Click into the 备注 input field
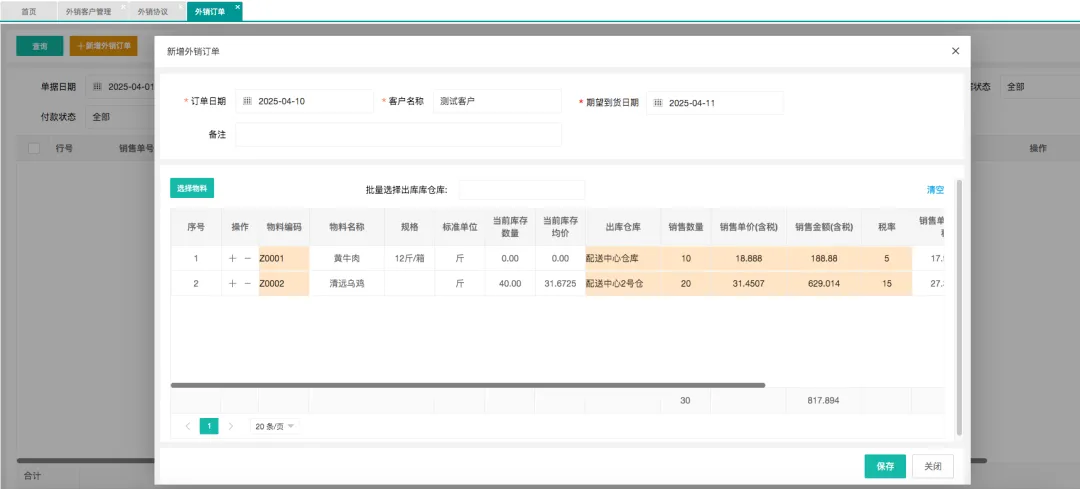 pyautogui.click(x=398, y=135)
